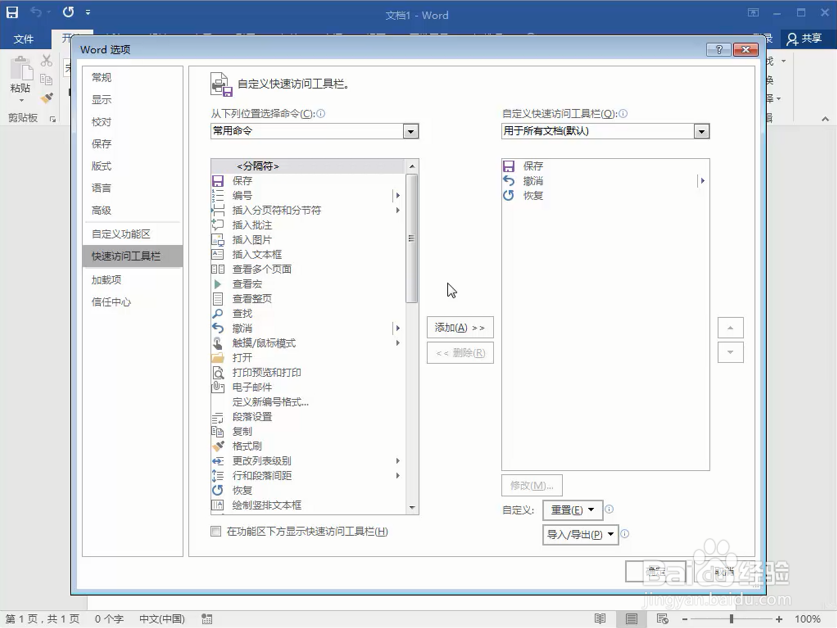This screenshot has width=837, height=628.
Task: Open the 重置 dropdown button
Action: [573, 510]
